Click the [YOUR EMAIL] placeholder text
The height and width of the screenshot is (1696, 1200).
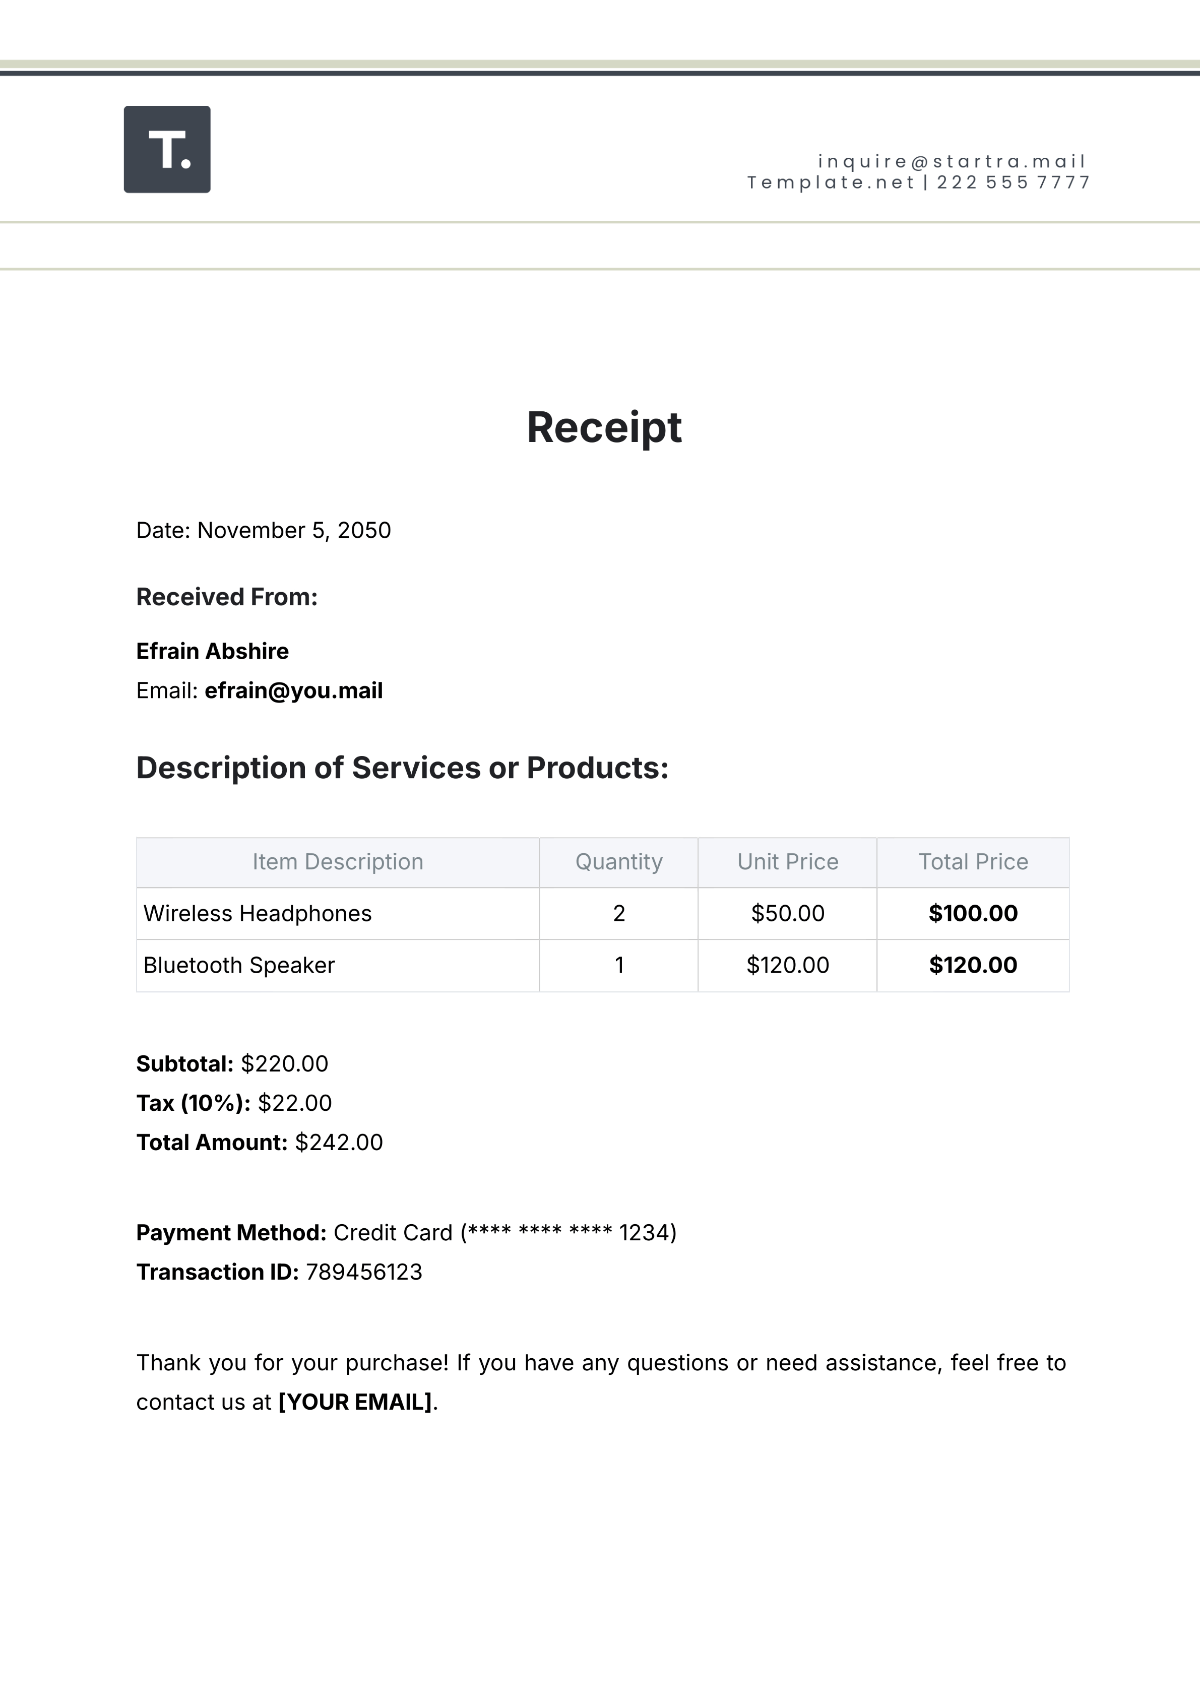tap(355, 1402)
